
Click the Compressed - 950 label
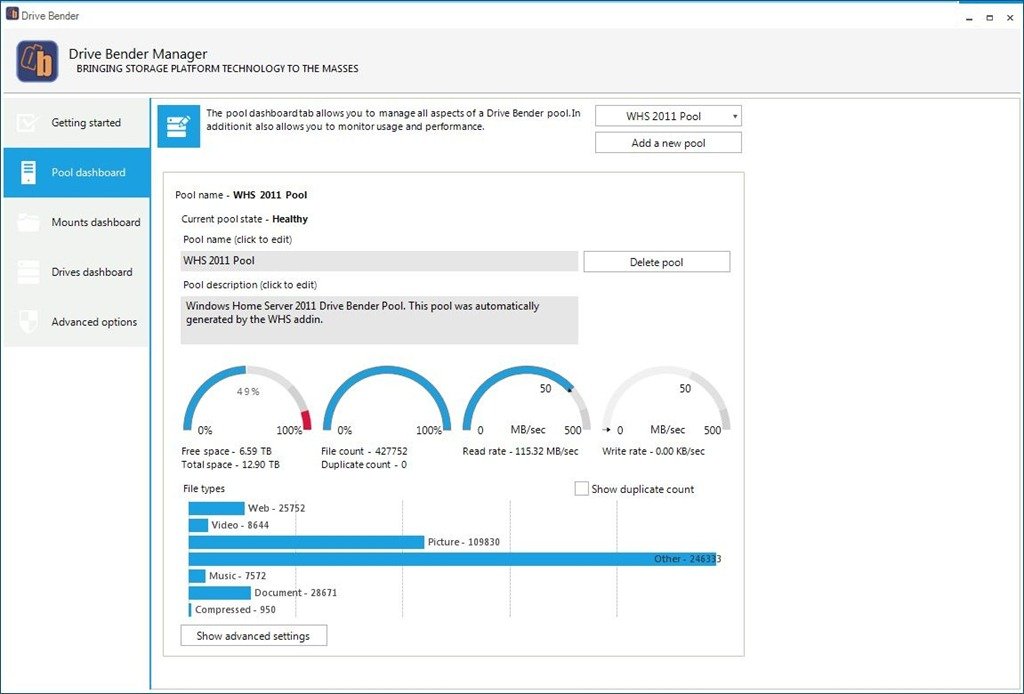pos(235,610)
